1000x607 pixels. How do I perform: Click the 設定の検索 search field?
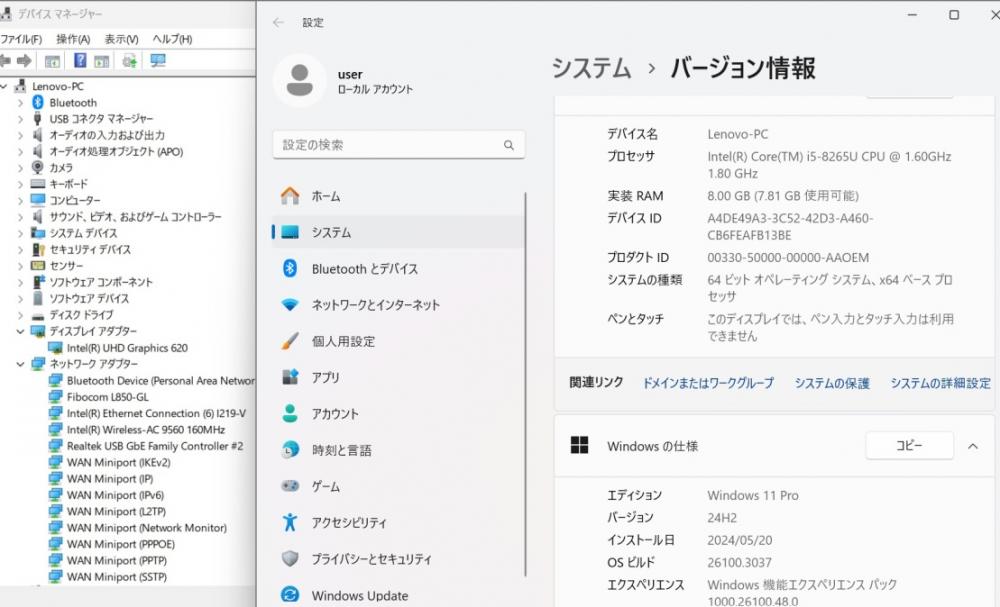(399, 145)
